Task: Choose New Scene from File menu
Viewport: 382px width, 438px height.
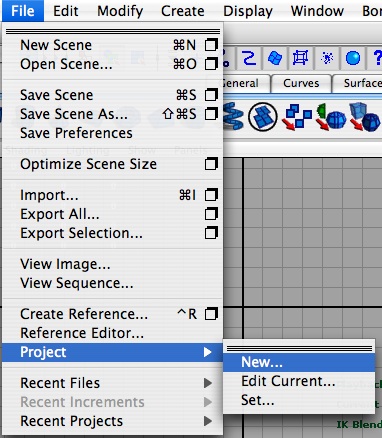Action: [x=113, y=45]
